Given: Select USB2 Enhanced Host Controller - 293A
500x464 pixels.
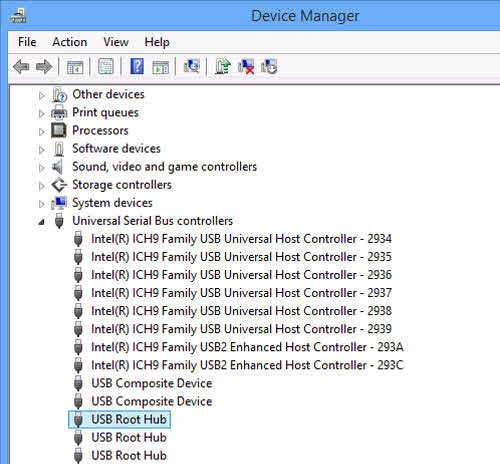Looking at the screenshot, I should pos(247,347).
